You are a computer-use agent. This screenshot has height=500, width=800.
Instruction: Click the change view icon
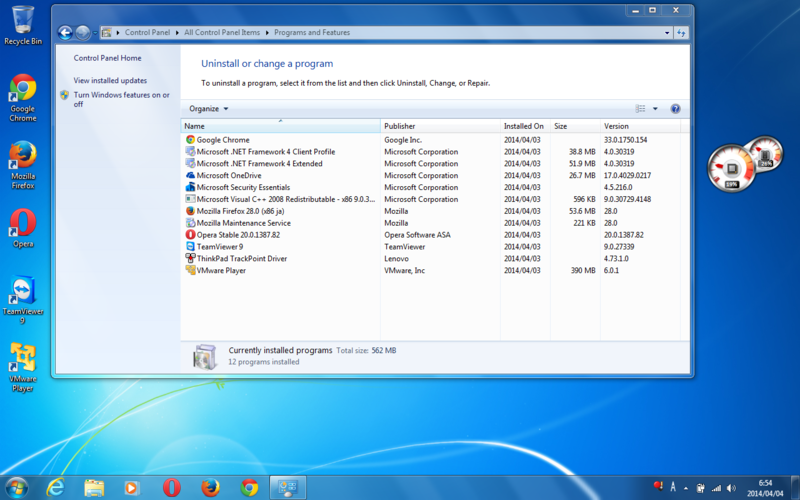[640, 109]
